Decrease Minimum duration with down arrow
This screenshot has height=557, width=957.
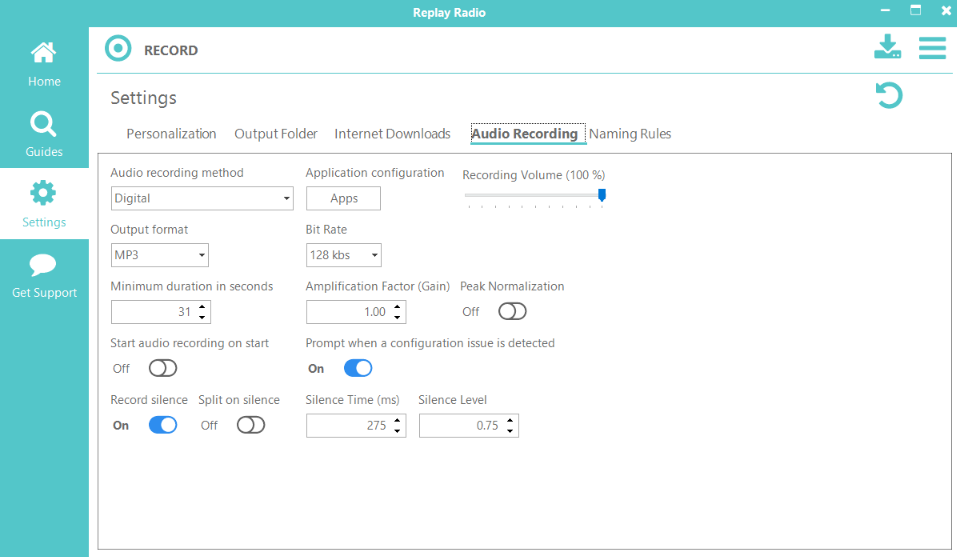(x=202, y=317)
